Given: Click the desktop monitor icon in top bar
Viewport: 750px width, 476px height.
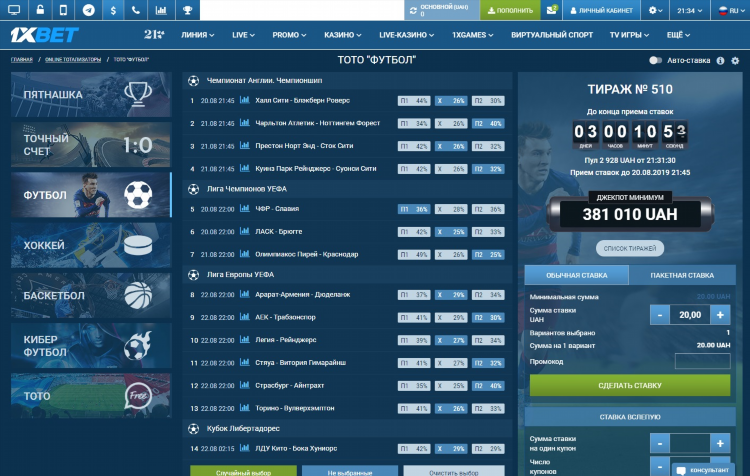Looking at the screenshot, I should click(14, 10).
